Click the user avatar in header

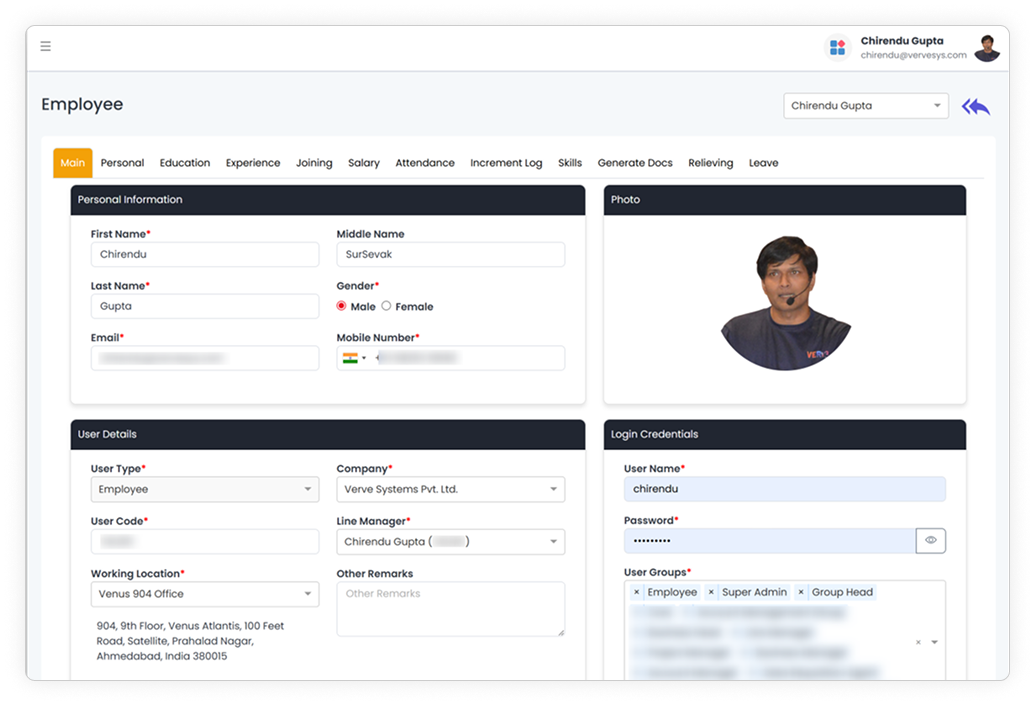tap(987, 48)
